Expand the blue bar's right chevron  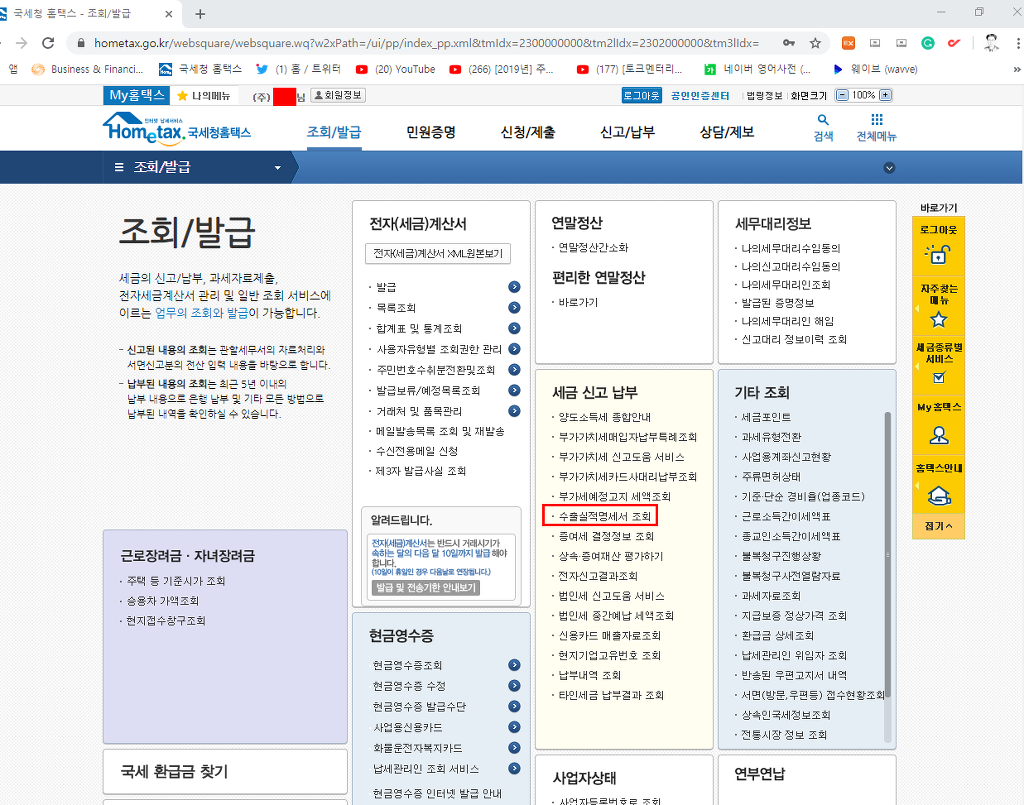889,167
